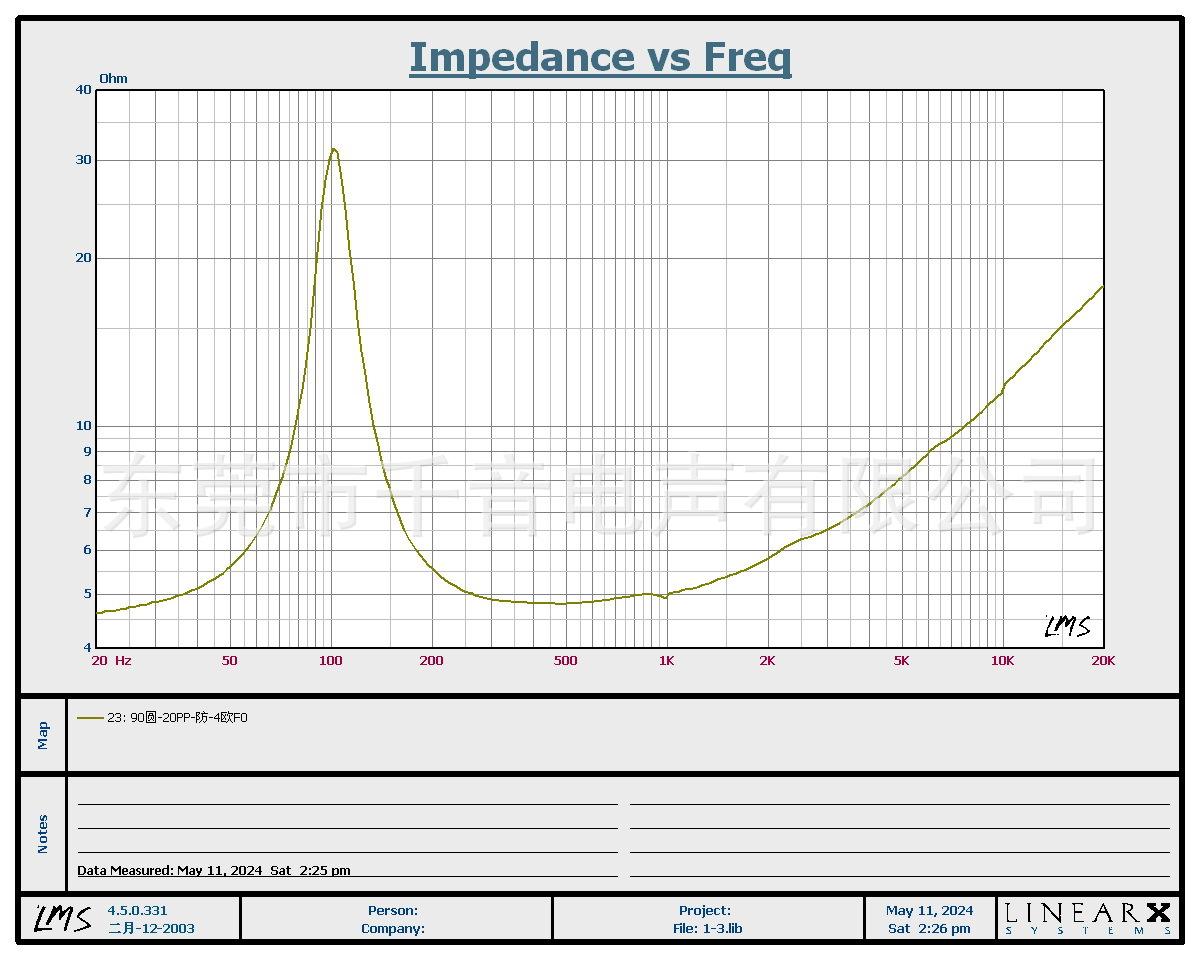The width and height of the screenshot is (1200, 960).
Task: Click the version number 4.5.0.331
Action: [138, 910]
